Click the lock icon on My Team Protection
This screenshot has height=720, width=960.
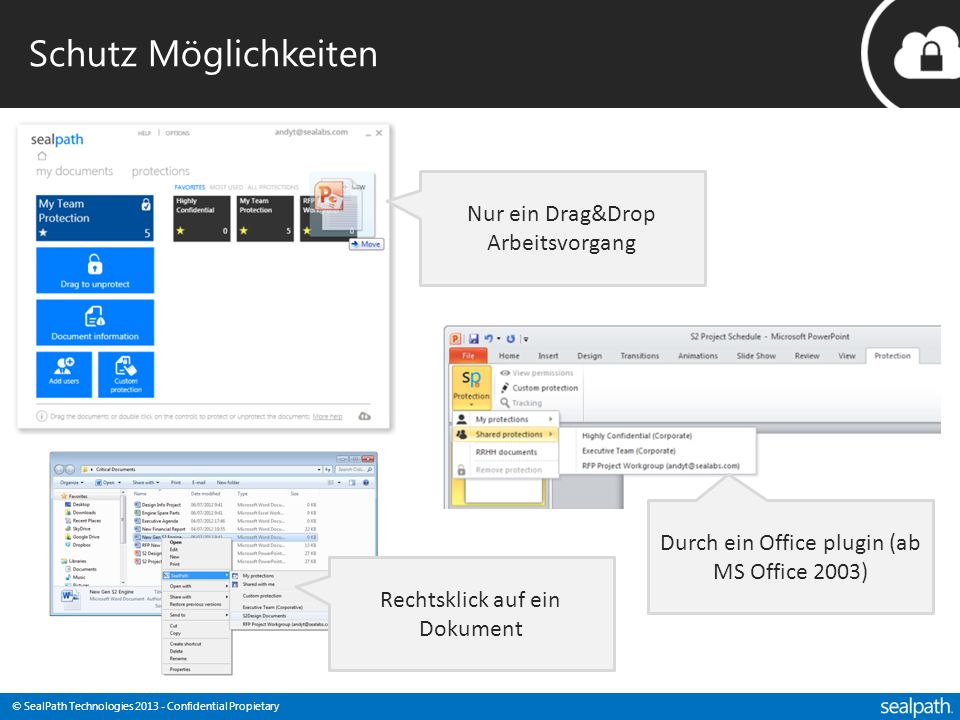(x=146, y=204)
